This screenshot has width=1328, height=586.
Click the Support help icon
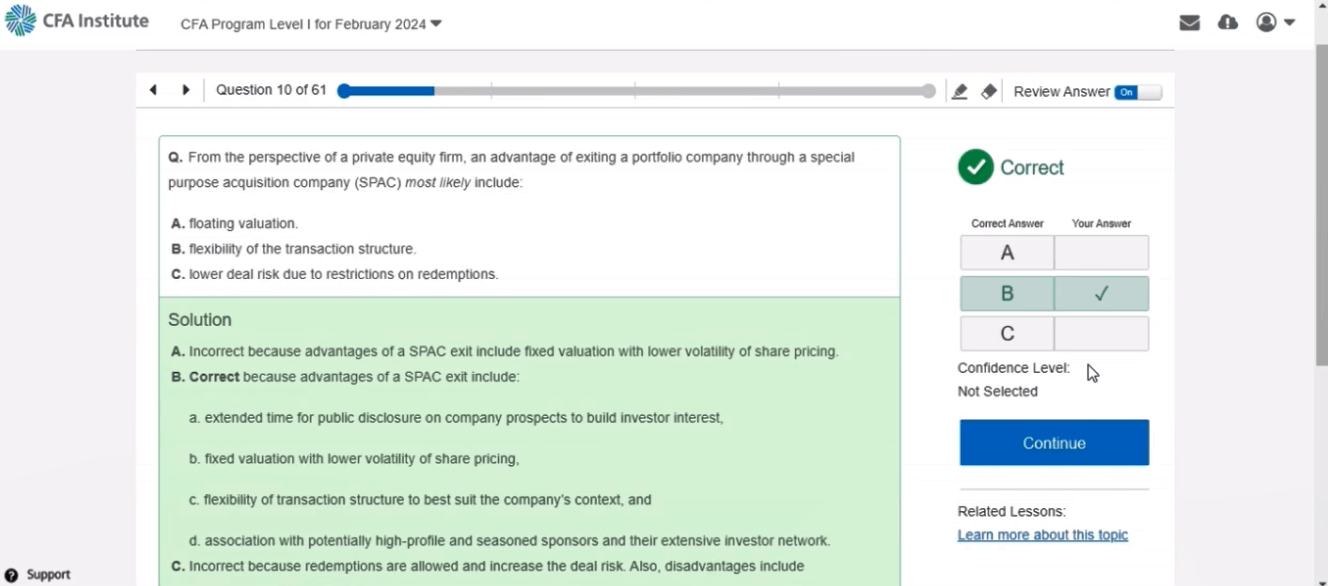[12, 575]
